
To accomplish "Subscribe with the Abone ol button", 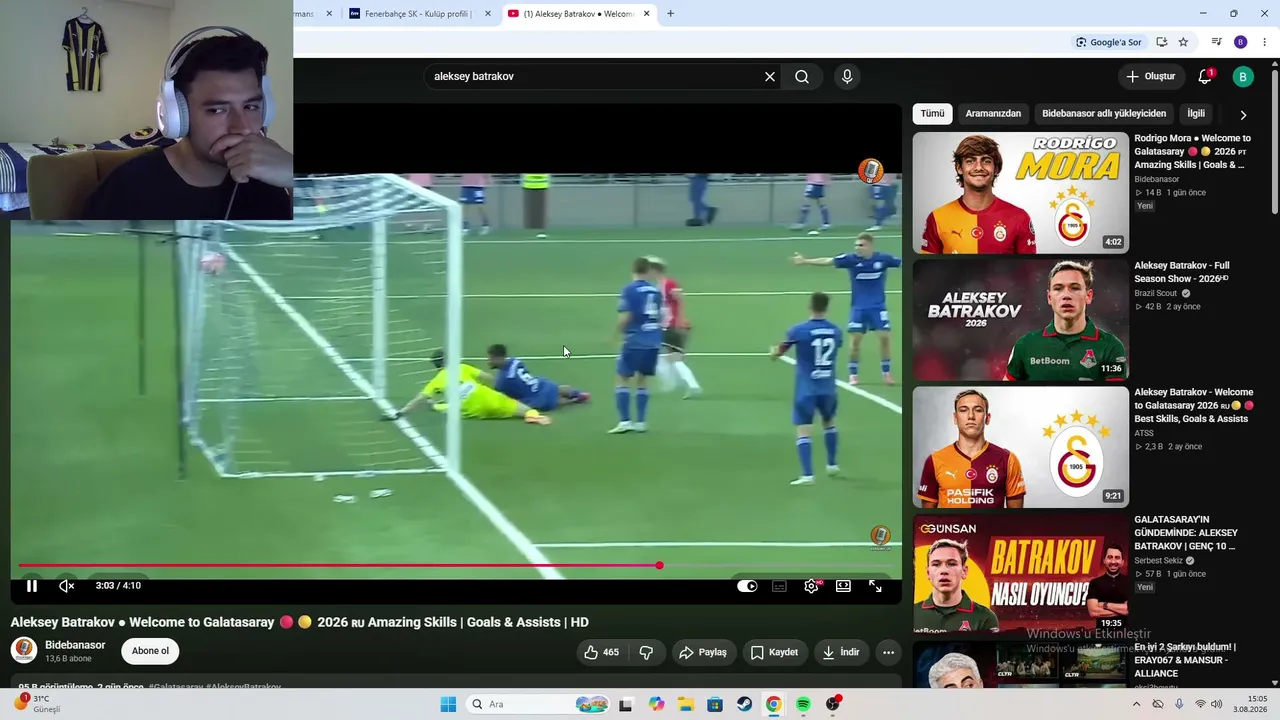I will [150, 651].
